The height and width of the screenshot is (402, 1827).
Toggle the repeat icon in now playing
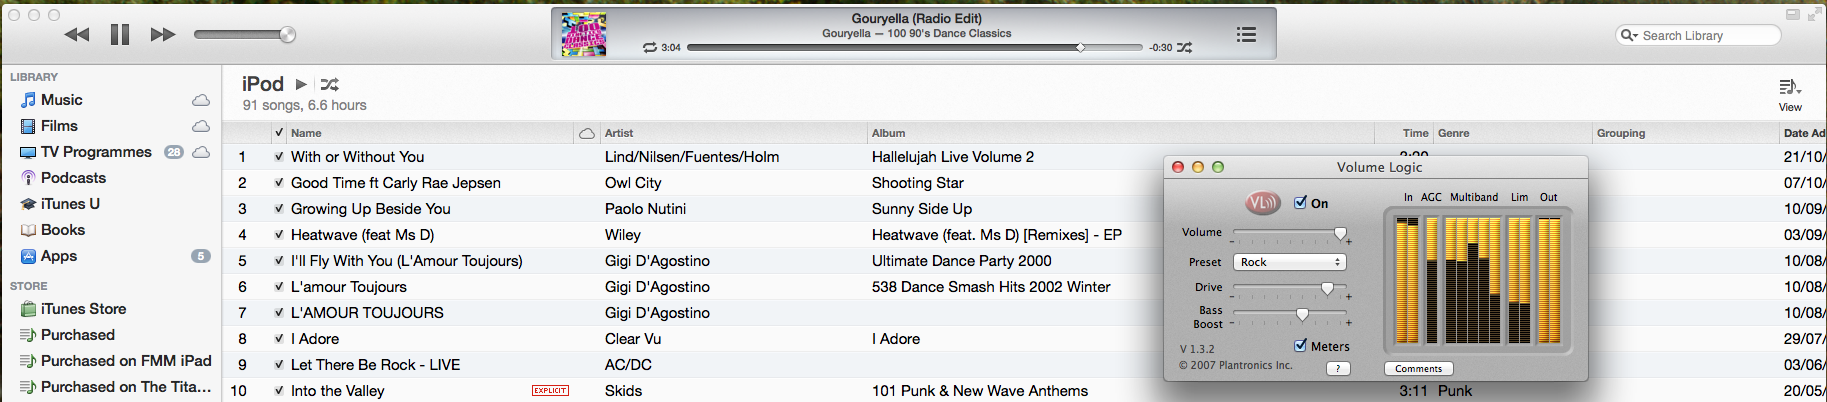(650, 47)
